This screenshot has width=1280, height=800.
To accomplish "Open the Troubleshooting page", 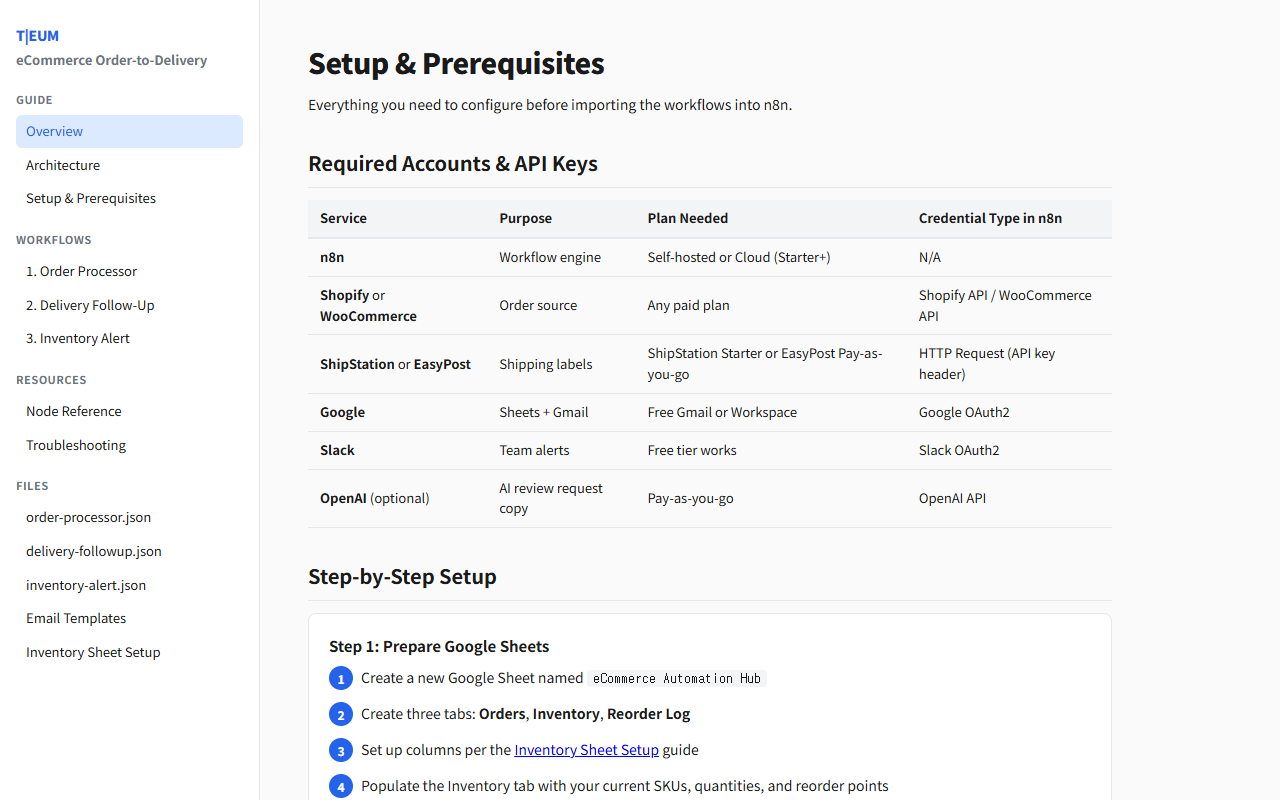I will point(76,445).
